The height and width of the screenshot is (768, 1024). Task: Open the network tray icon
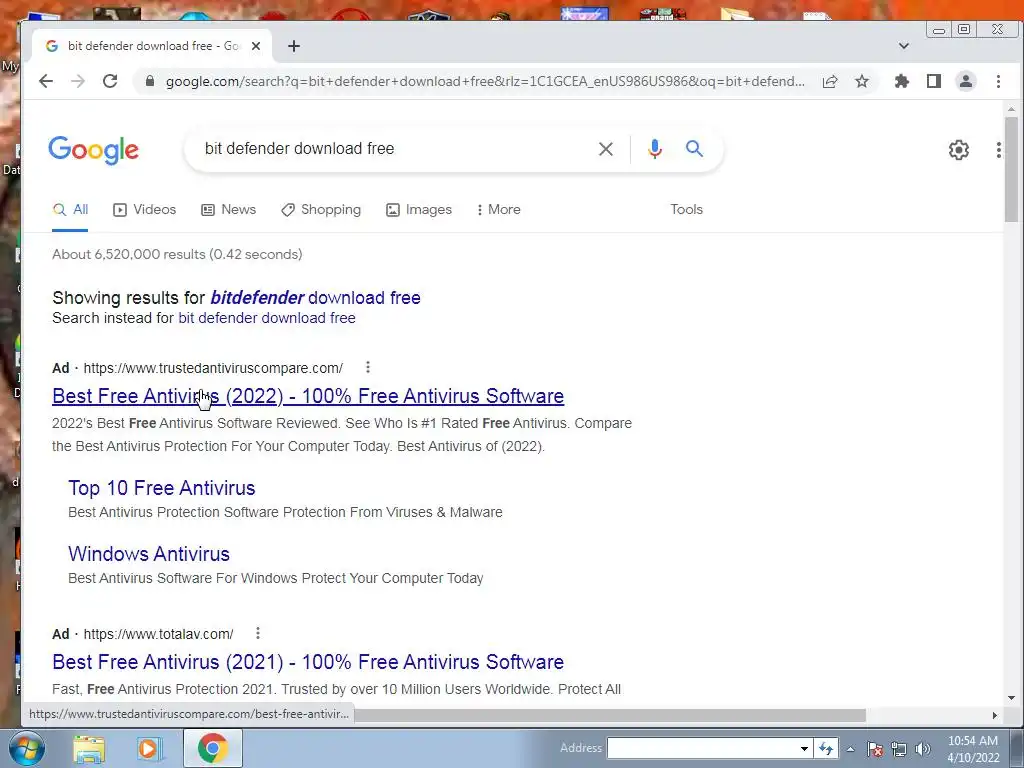tap(899, 749)
